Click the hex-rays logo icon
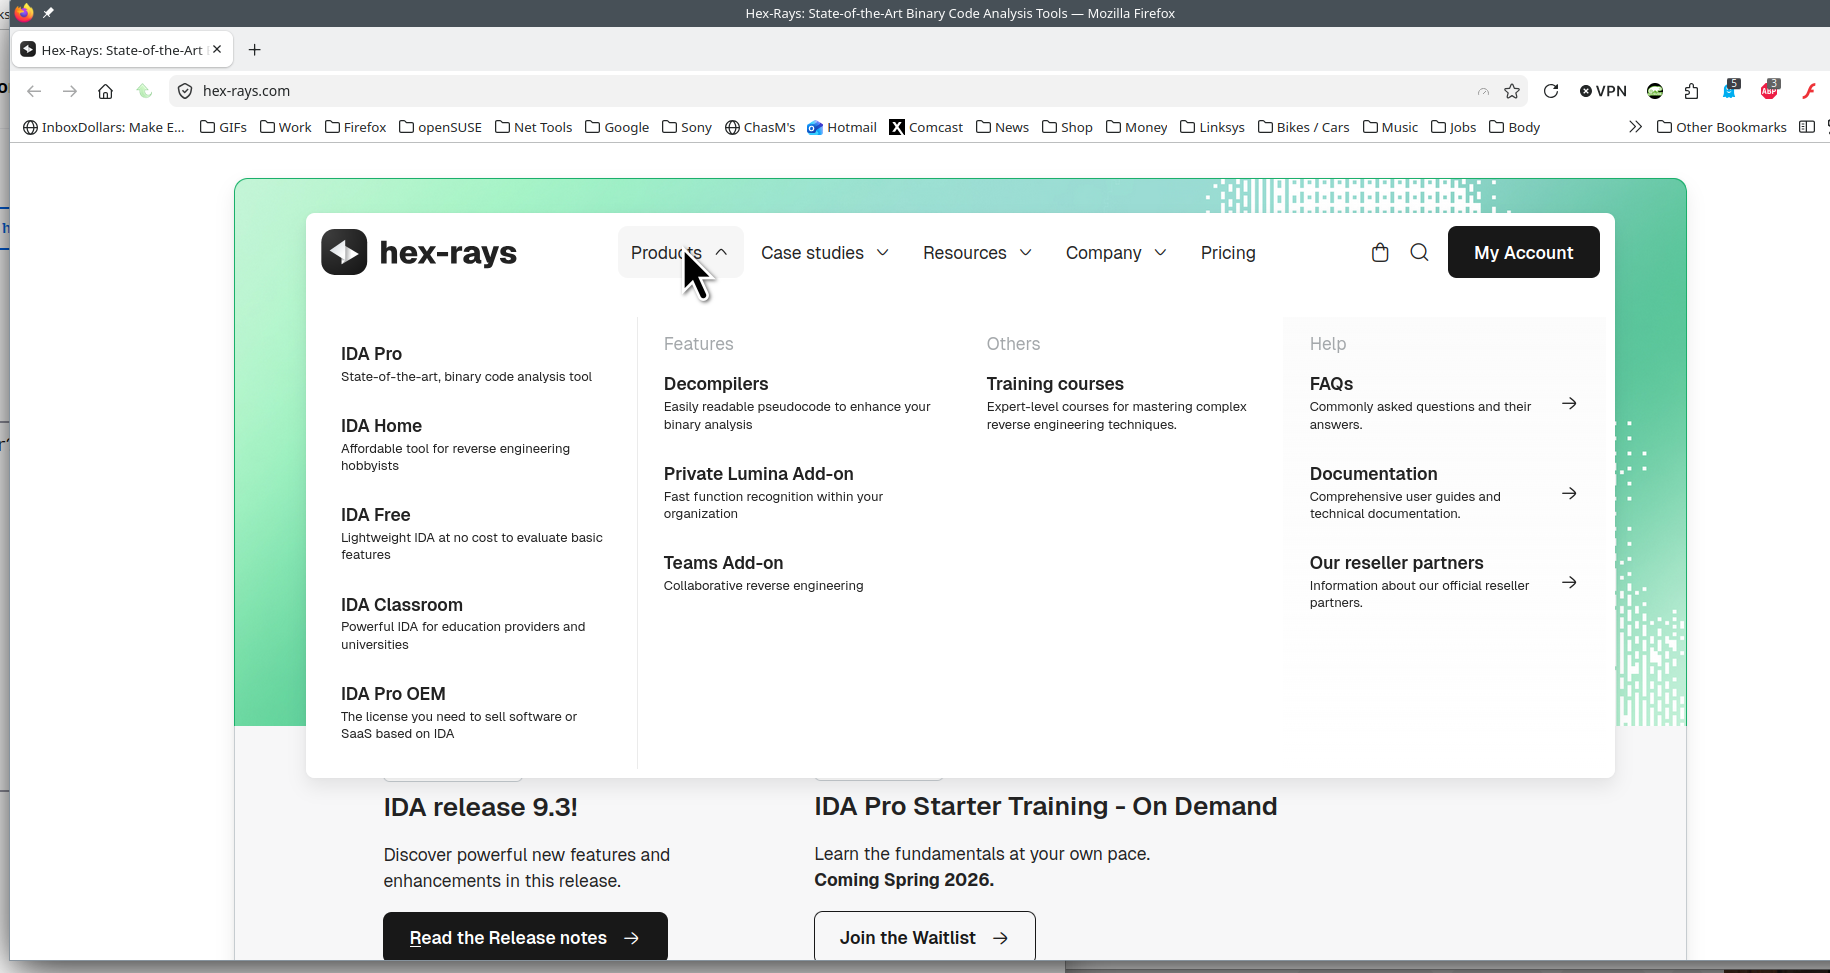The height and width of the screenshot is (973, 1830). 344,252
